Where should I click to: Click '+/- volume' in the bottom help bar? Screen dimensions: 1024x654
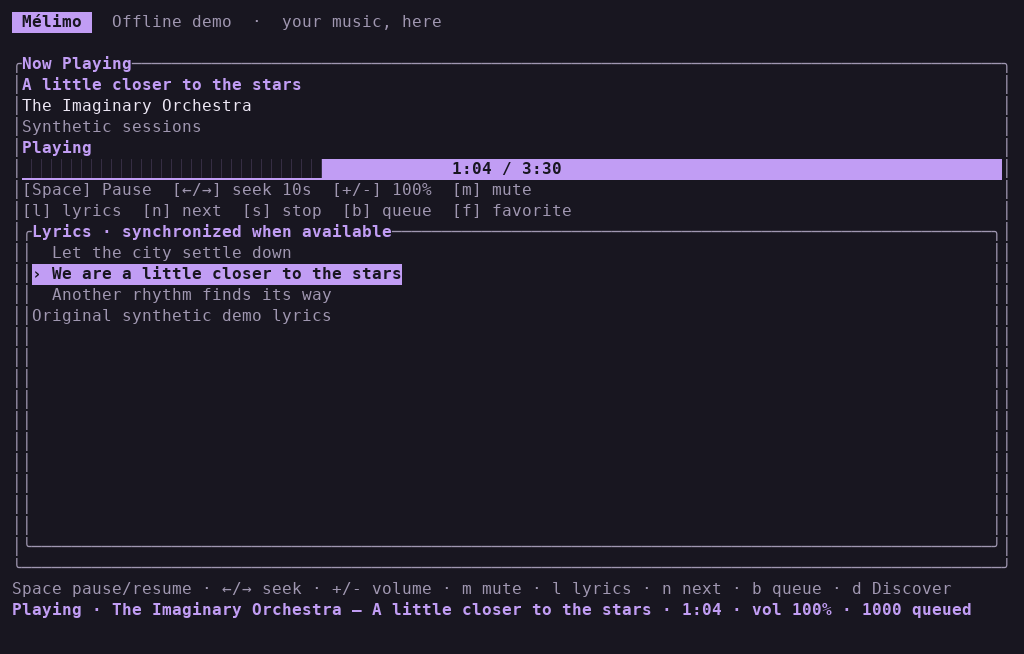pyautogui.click(x=382, y=589)
